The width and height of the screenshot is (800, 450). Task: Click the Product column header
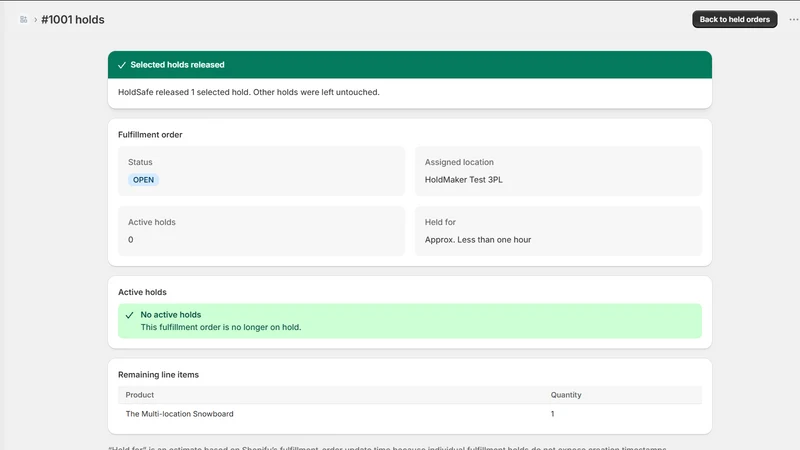(139, 395)
